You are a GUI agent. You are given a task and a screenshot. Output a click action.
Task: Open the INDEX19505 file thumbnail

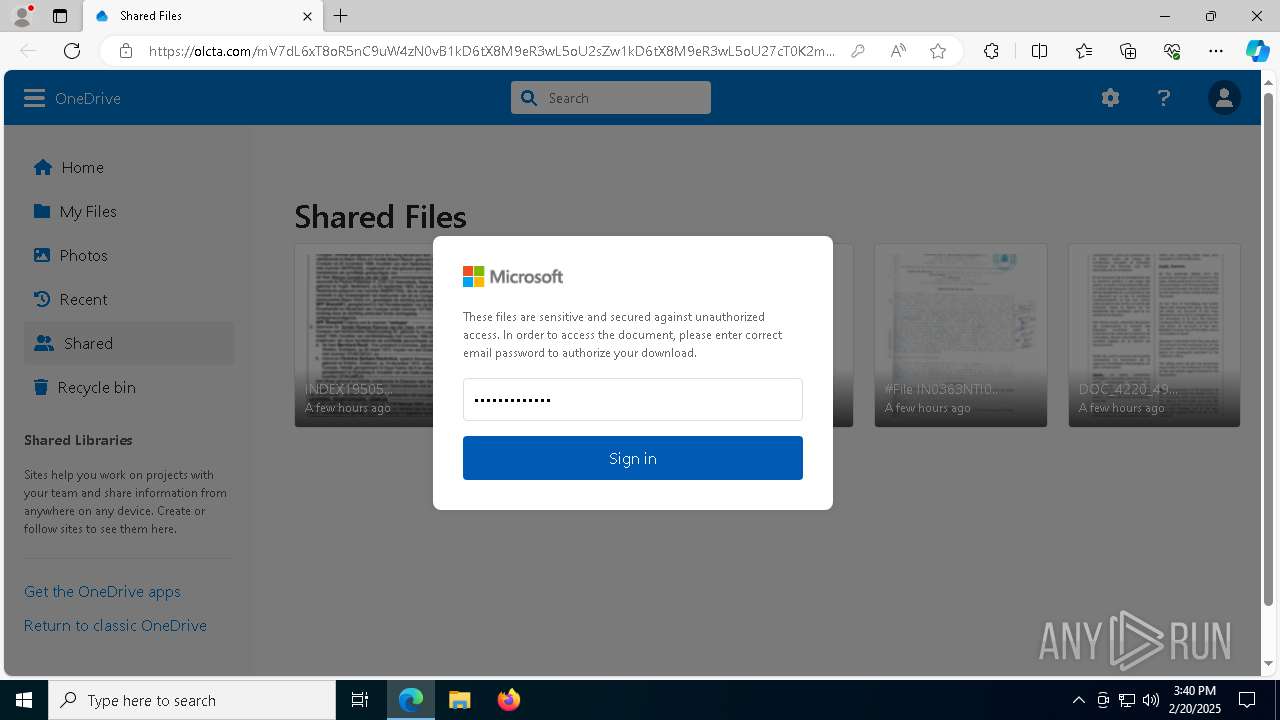(364, 335)
